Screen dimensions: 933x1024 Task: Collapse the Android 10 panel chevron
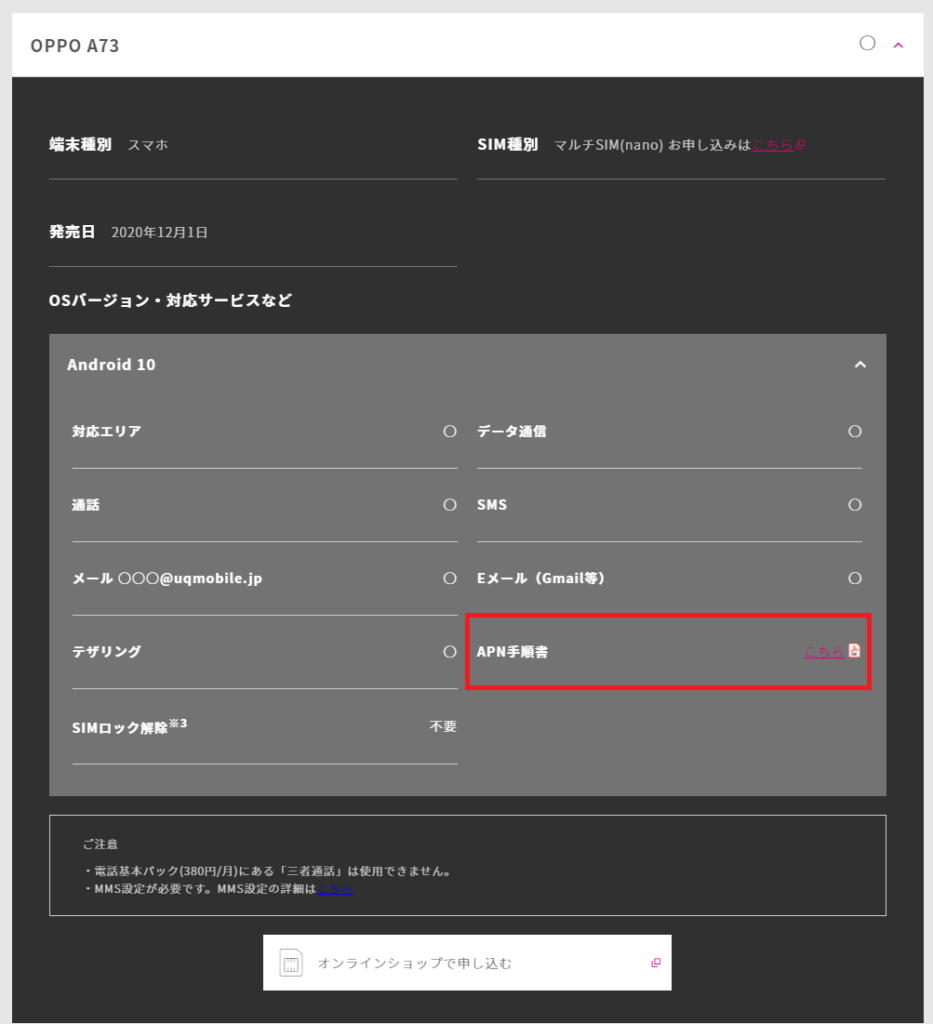(x=861, y=364)
